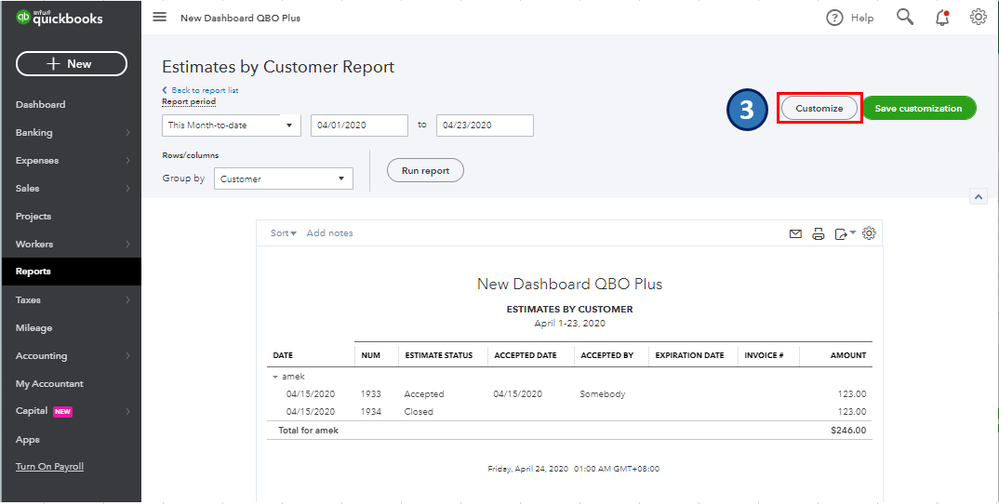The height and width of the screenshot is (504, 999).
Task: Open the Report period dropdown
Action: (x=231, y=125)
